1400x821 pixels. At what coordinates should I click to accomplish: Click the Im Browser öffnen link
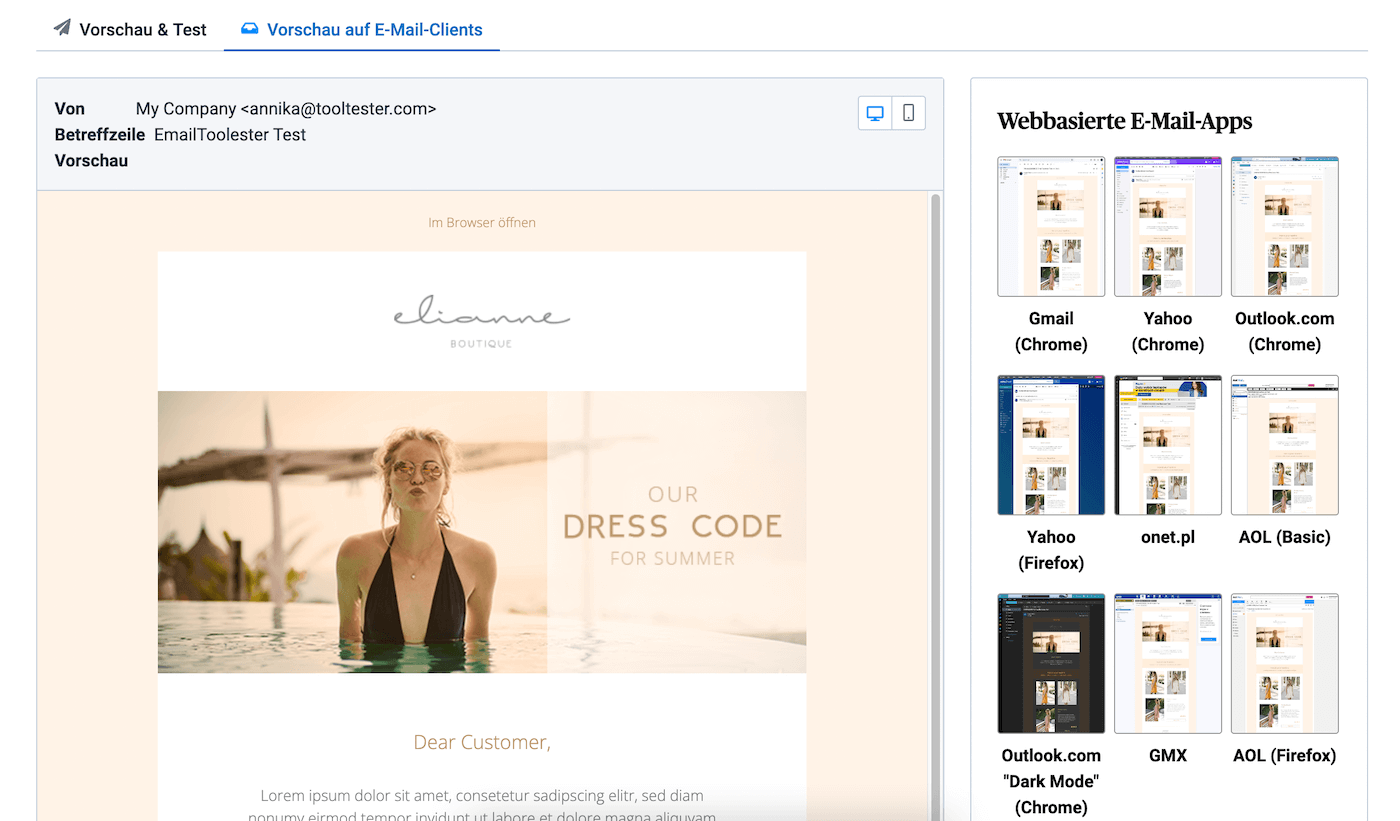[482, 222]
